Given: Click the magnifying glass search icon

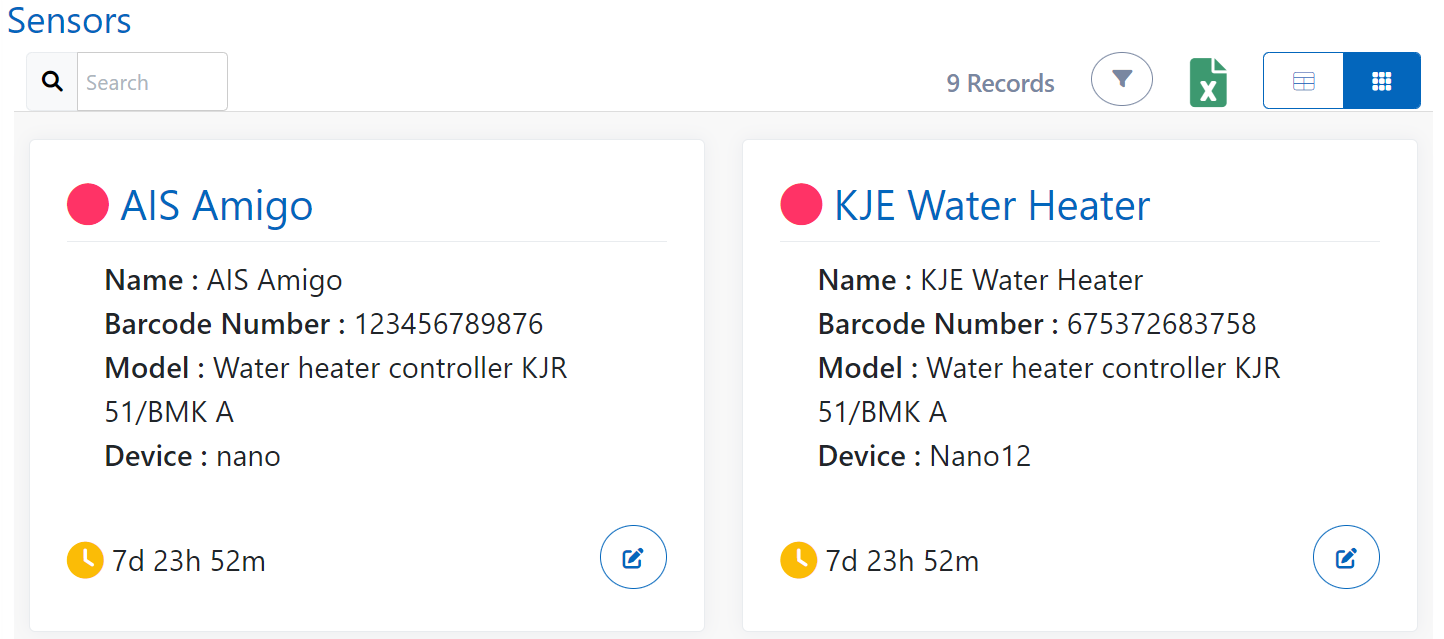Looking at the screenshot, I should [51, 79].
